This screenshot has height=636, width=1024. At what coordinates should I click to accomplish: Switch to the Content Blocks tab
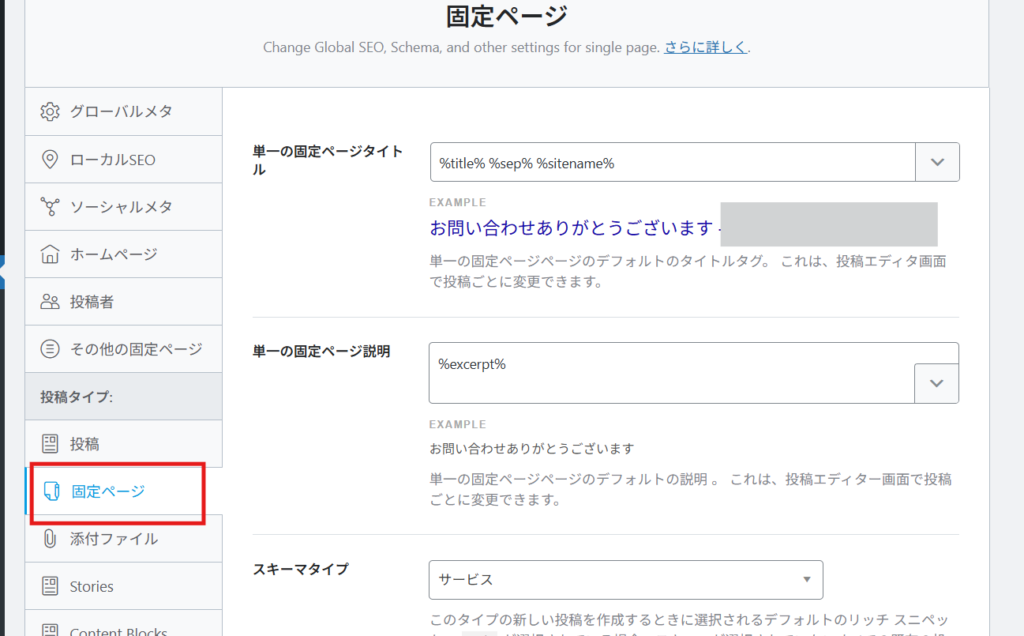click(118, 629)
